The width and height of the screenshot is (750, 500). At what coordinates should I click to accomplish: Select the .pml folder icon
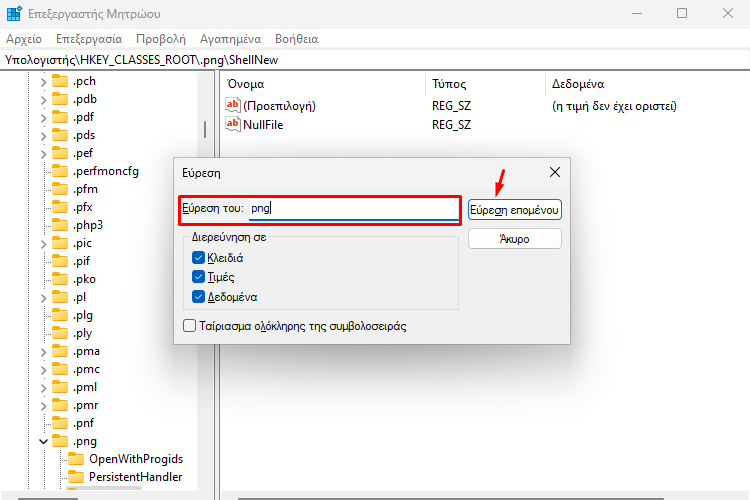pyautogui.click(x=60, y=387)
